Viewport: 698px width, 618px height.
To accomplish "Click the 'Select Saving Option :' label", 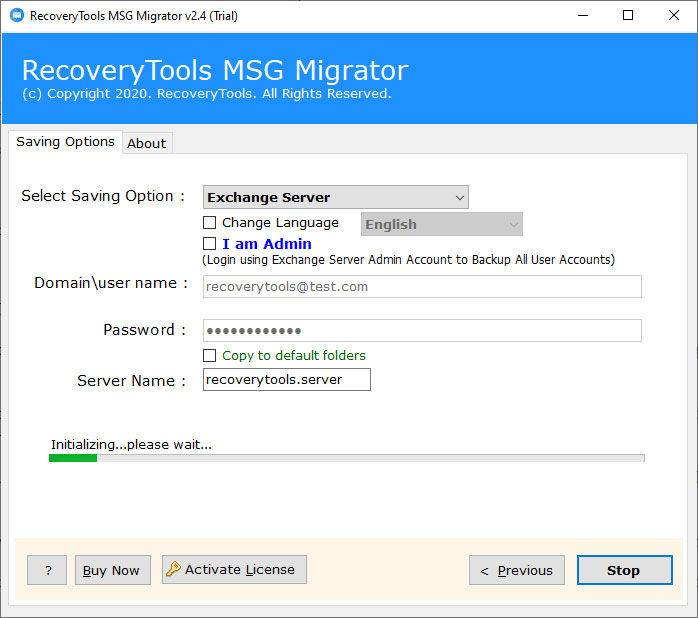I will point(103,196).
